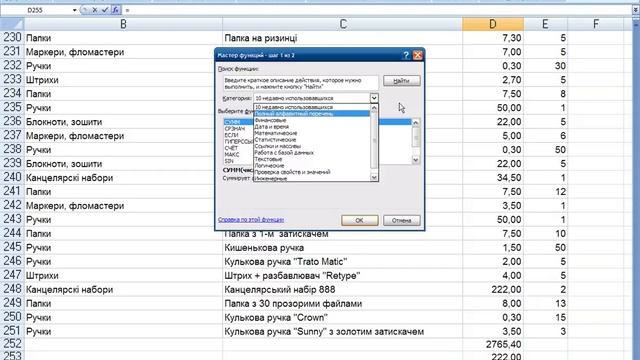Select row 252 header
Viewport: 640px width, 360px height.
[x=12, y=344]
